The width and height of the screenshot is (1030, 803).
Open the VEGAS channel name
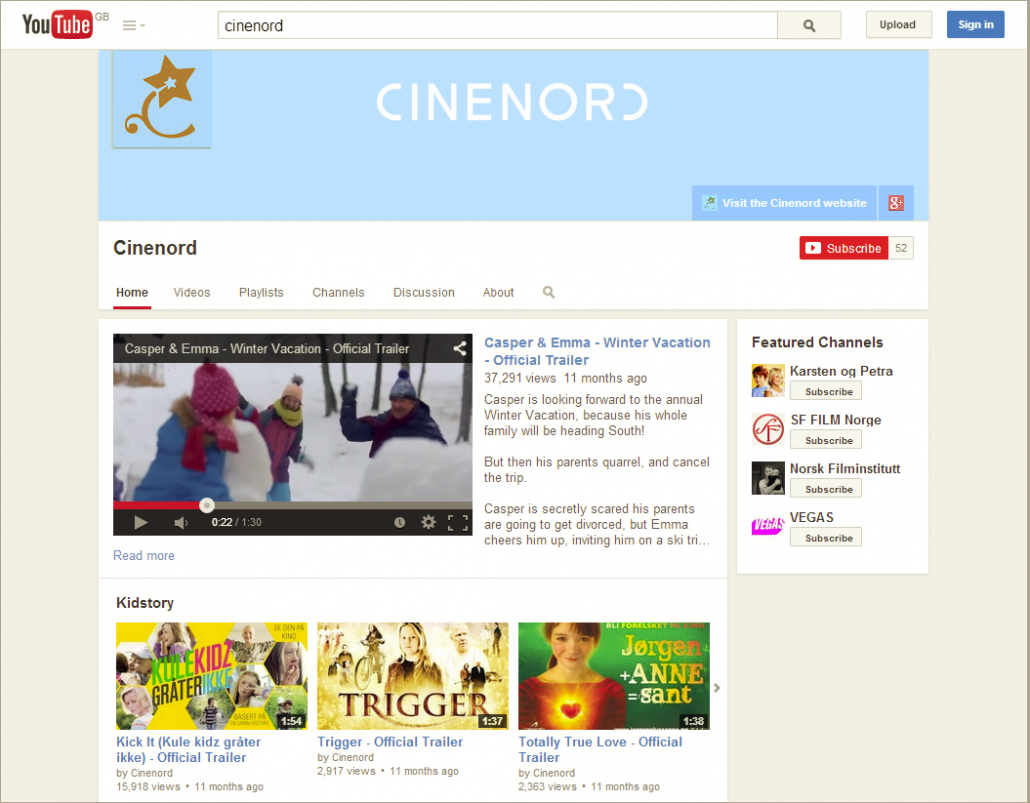click(x=811, y=517)
